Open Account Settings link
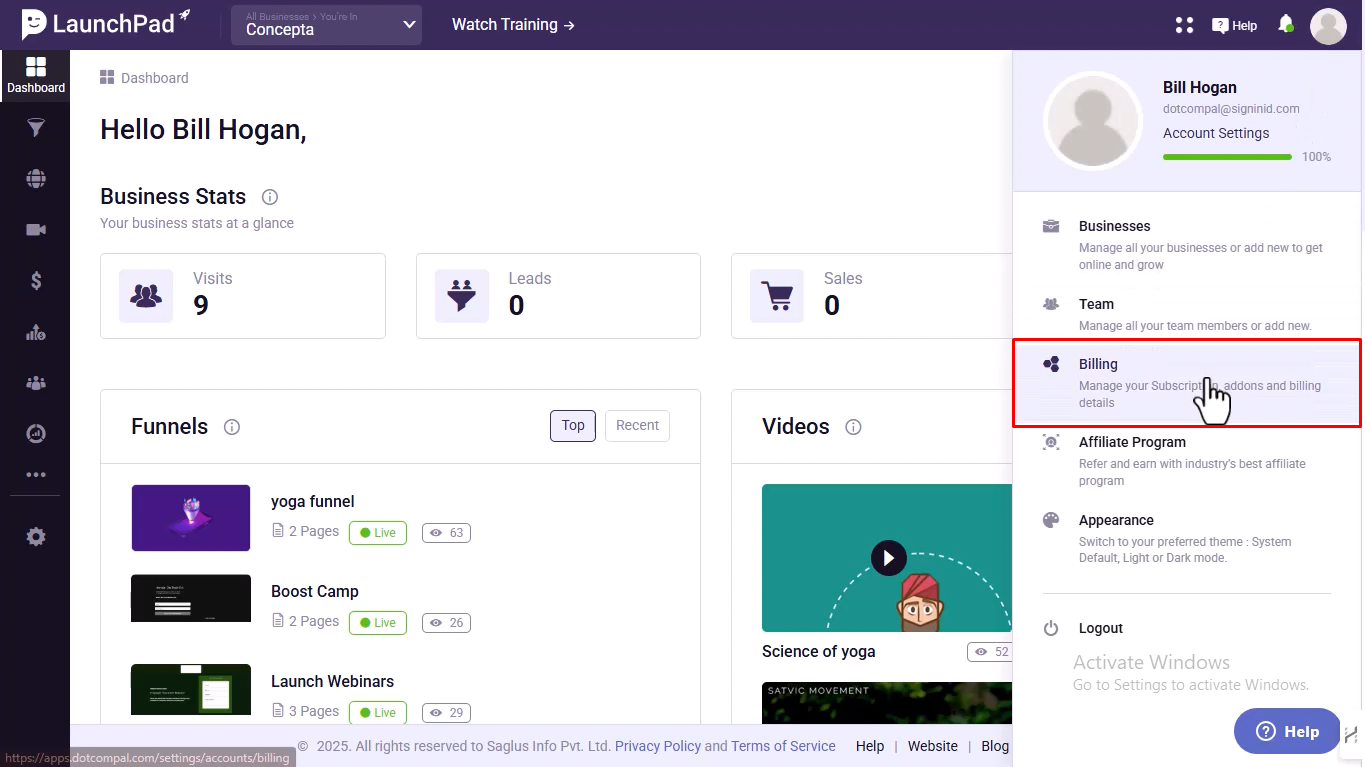Viewport: 1365px width, 767px height. (1216, 133)
